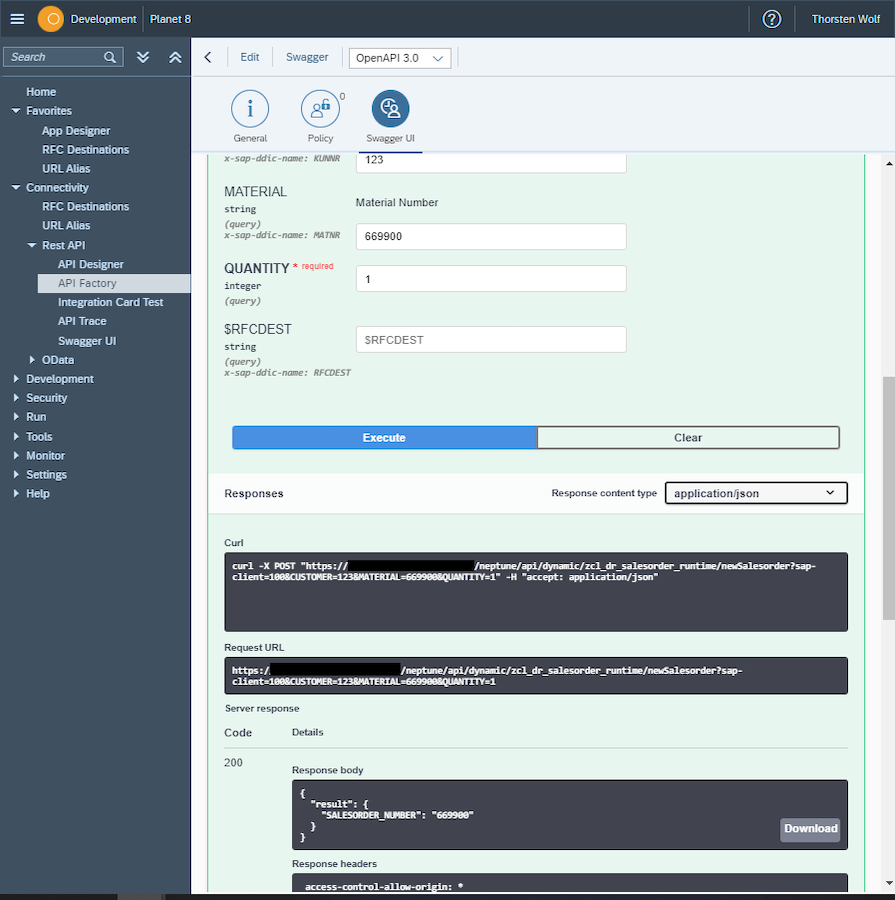Open the hamburger main menu

click(x=17, y=19)
